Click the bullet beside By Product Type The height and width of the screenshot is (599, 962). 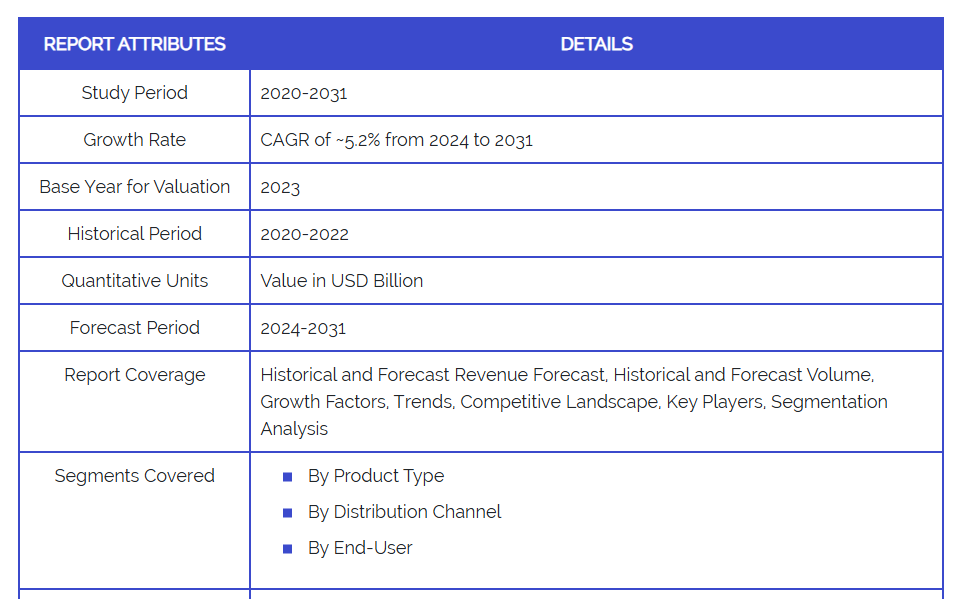click(288, 477)
